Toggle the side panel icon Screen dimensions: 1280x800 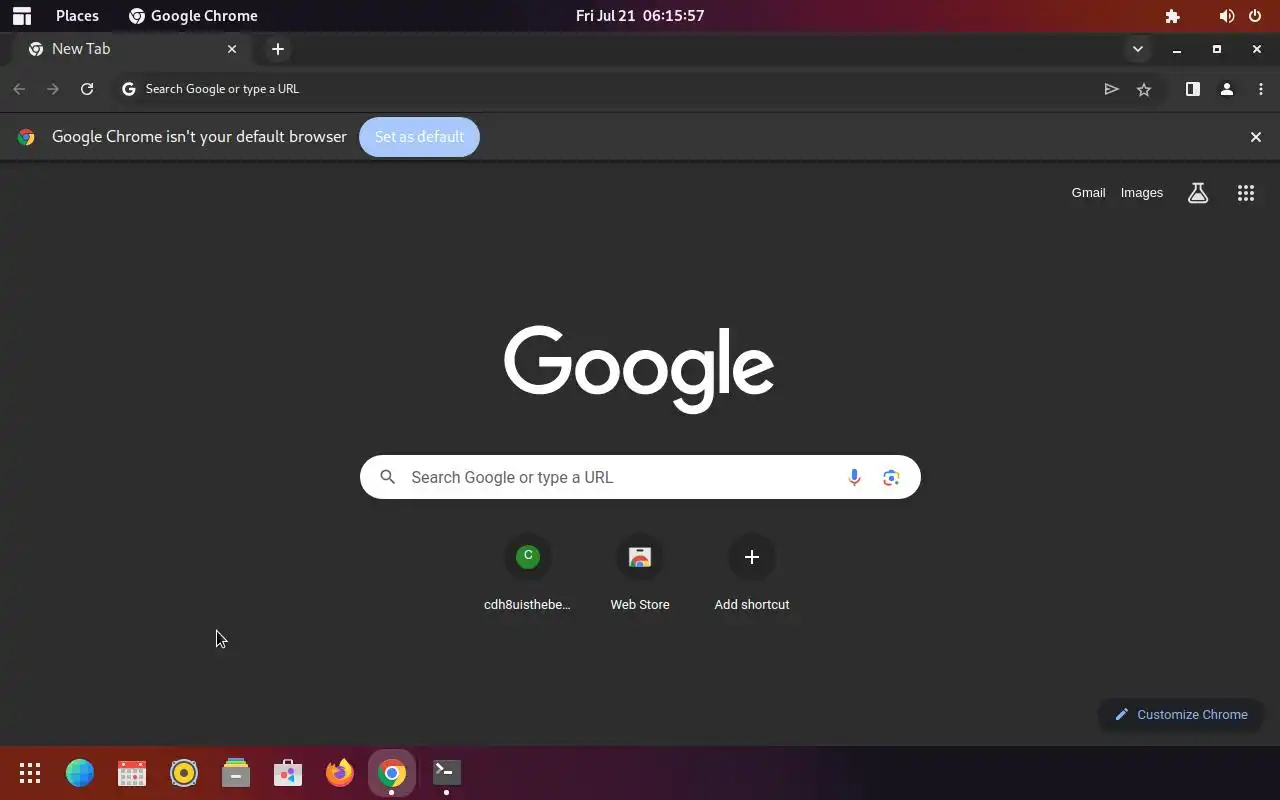[x=1193, y=89]
